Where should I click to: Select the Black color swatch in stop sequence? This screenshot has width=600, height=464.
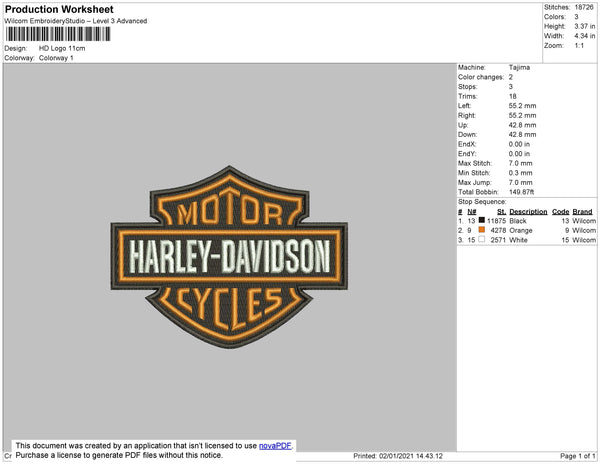coord(482,220)
